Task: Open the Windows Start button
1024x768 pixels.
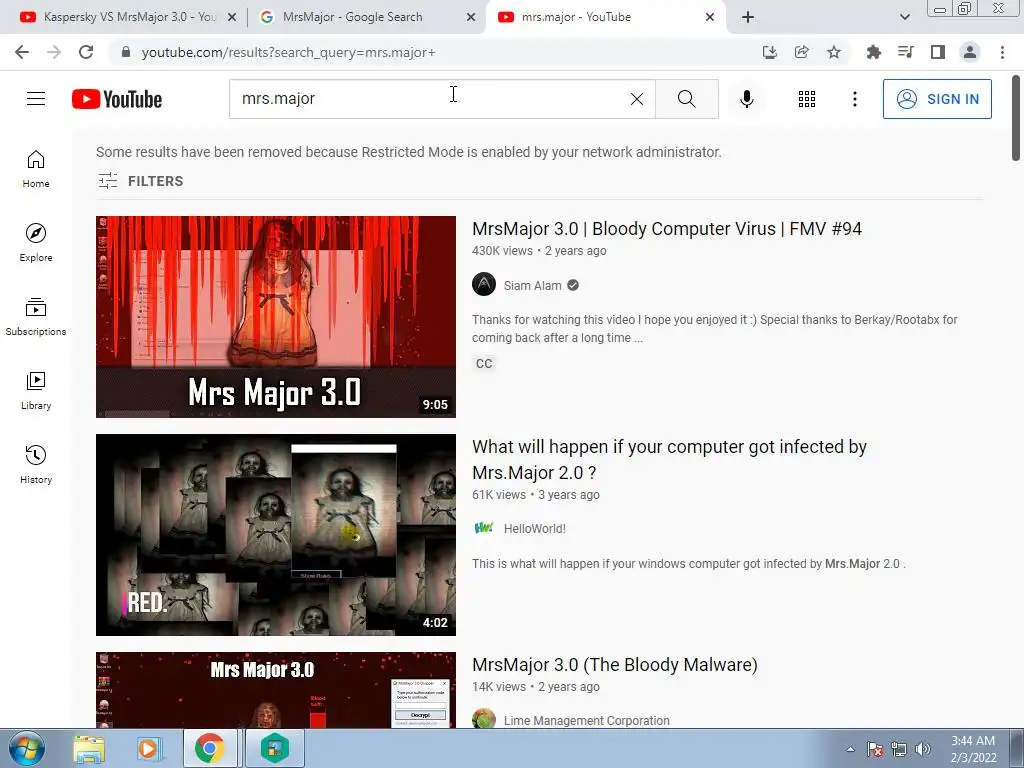Action: coord(26,748)
